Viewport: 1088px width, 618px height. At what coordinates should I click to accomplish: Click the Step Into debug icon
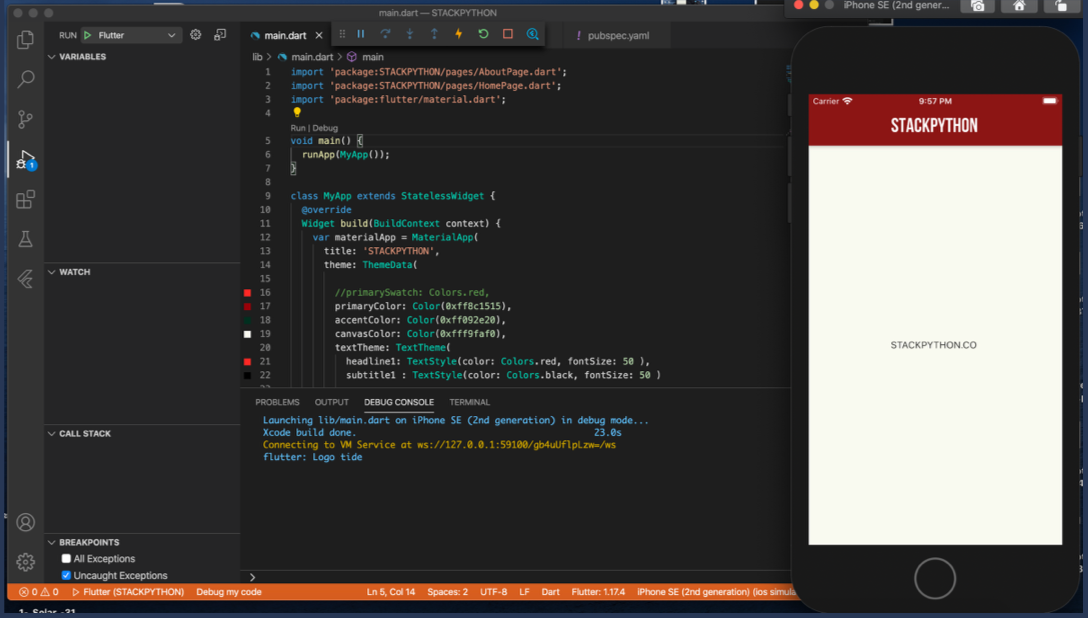pos(410,33)
